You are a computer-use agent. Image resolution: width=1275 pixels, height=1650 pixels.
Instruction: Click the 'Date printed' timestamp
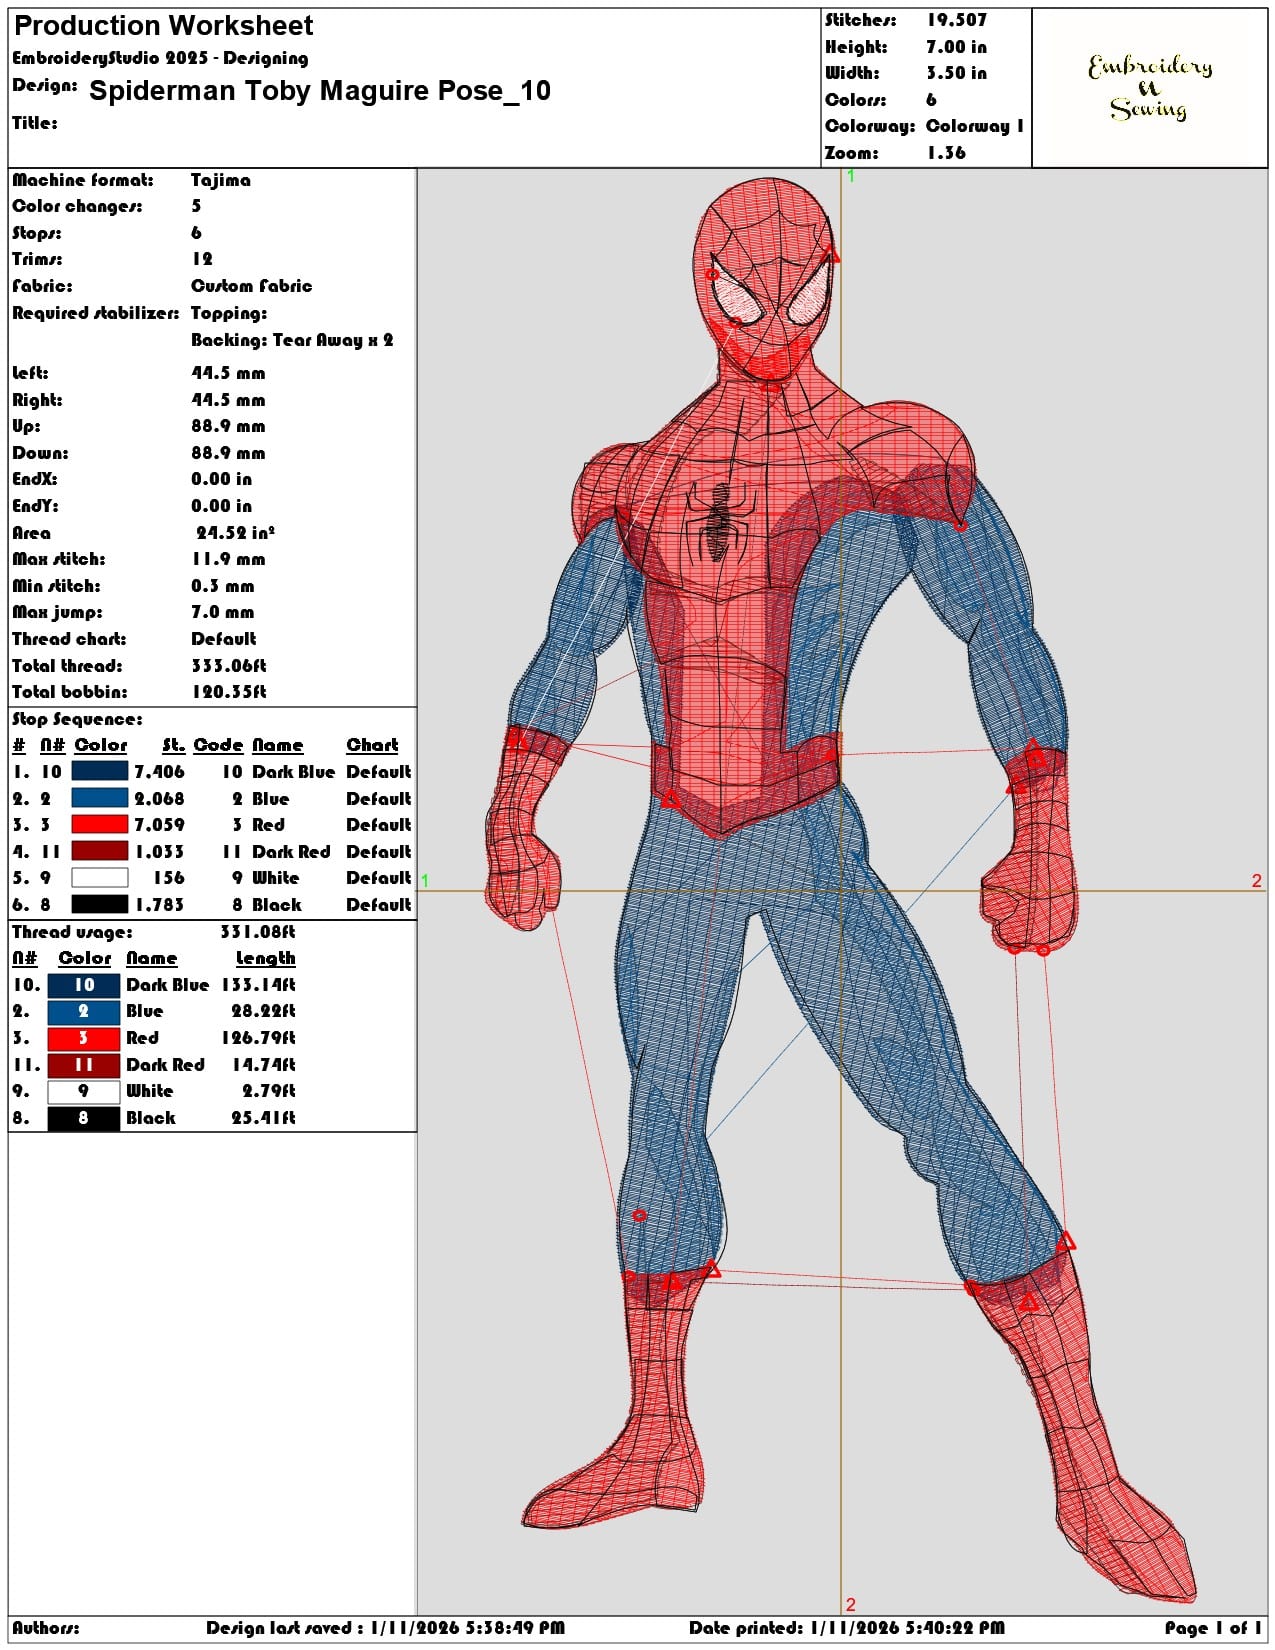(847, 1628)
